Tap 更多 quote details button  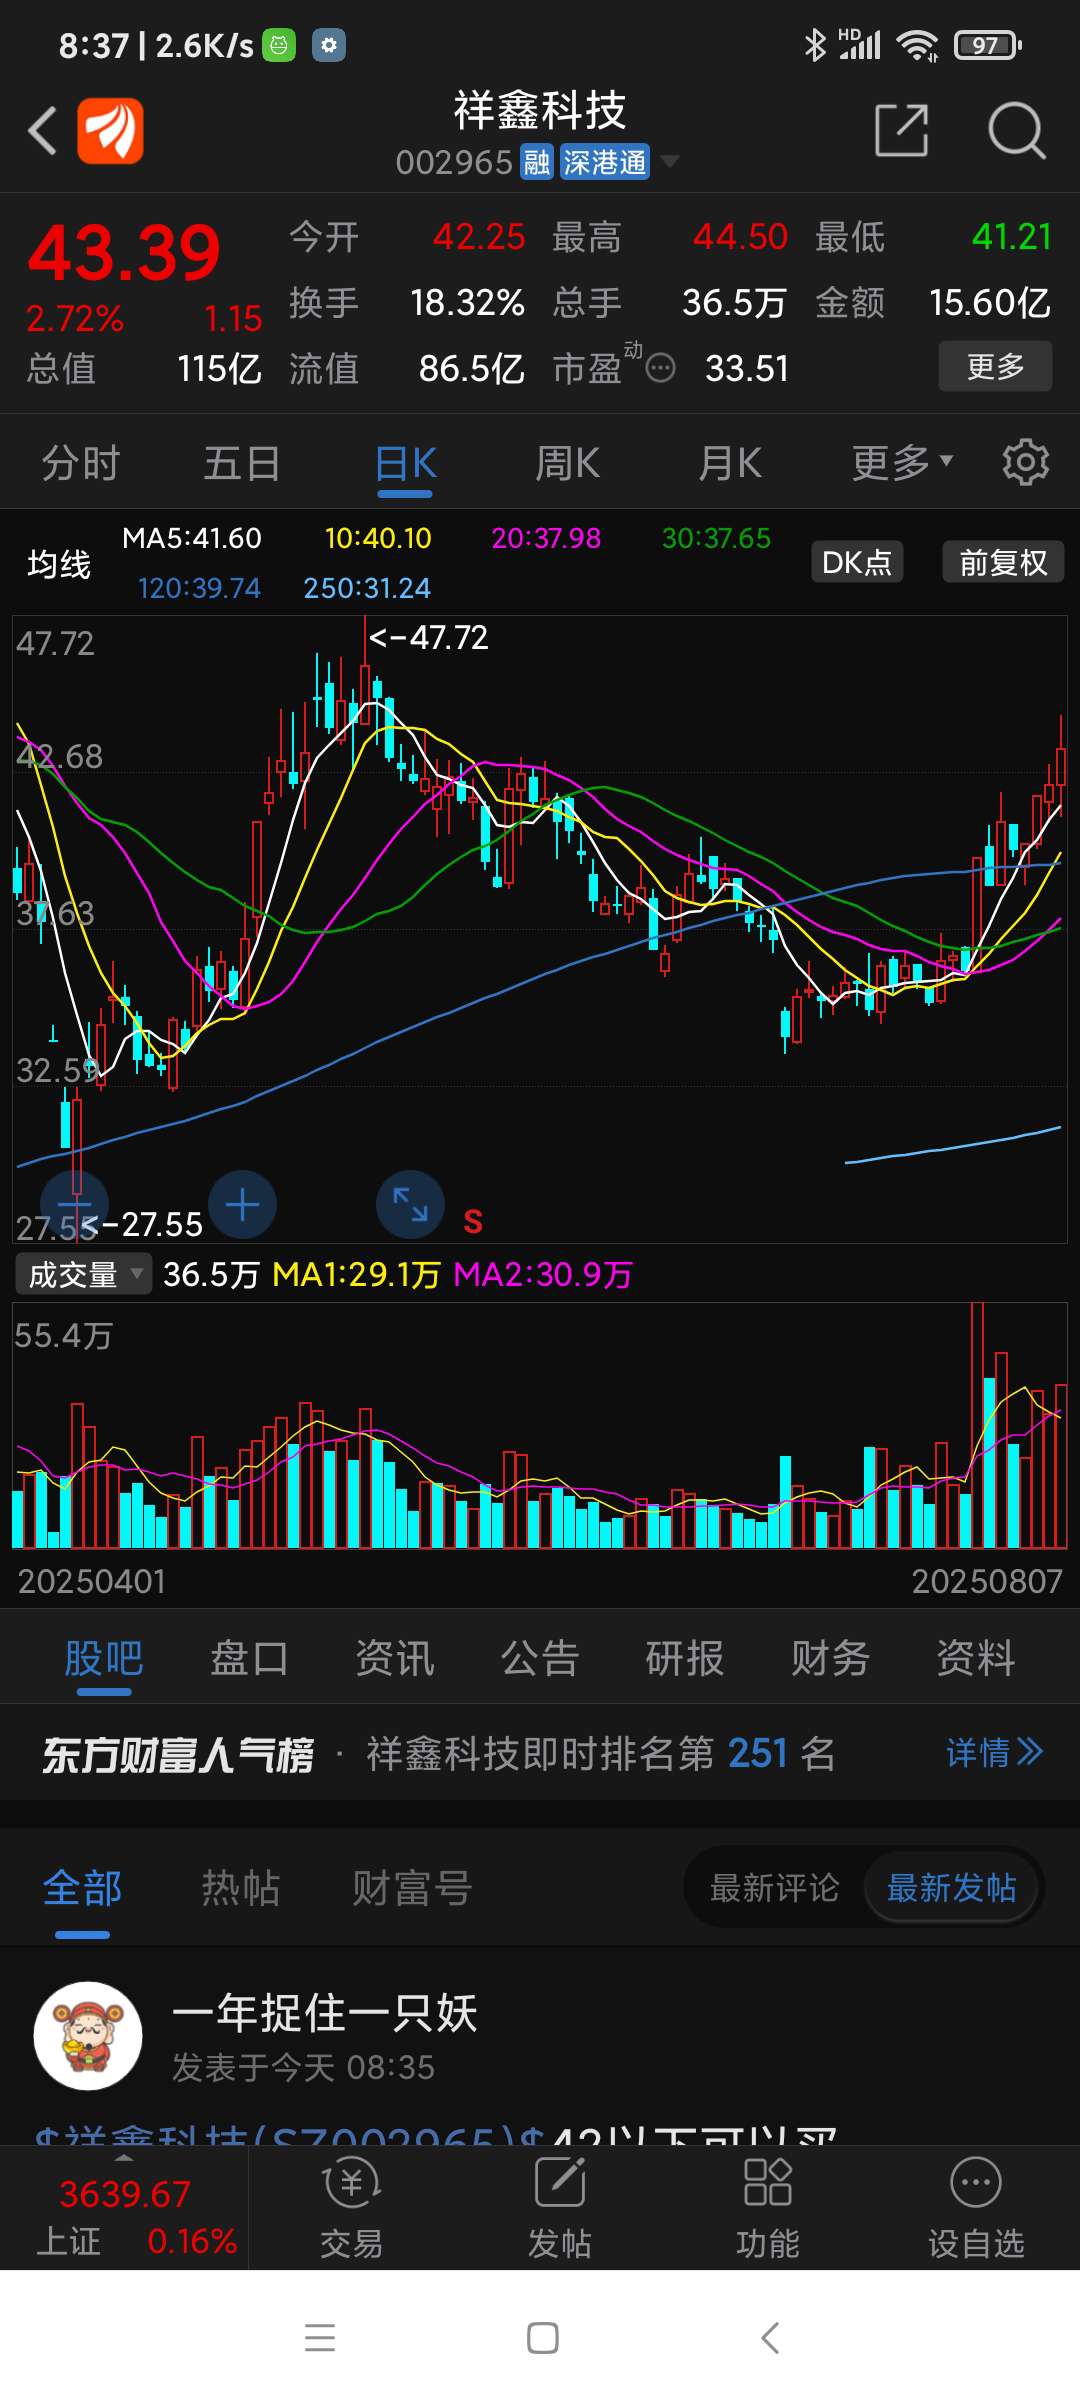(995, 366)
